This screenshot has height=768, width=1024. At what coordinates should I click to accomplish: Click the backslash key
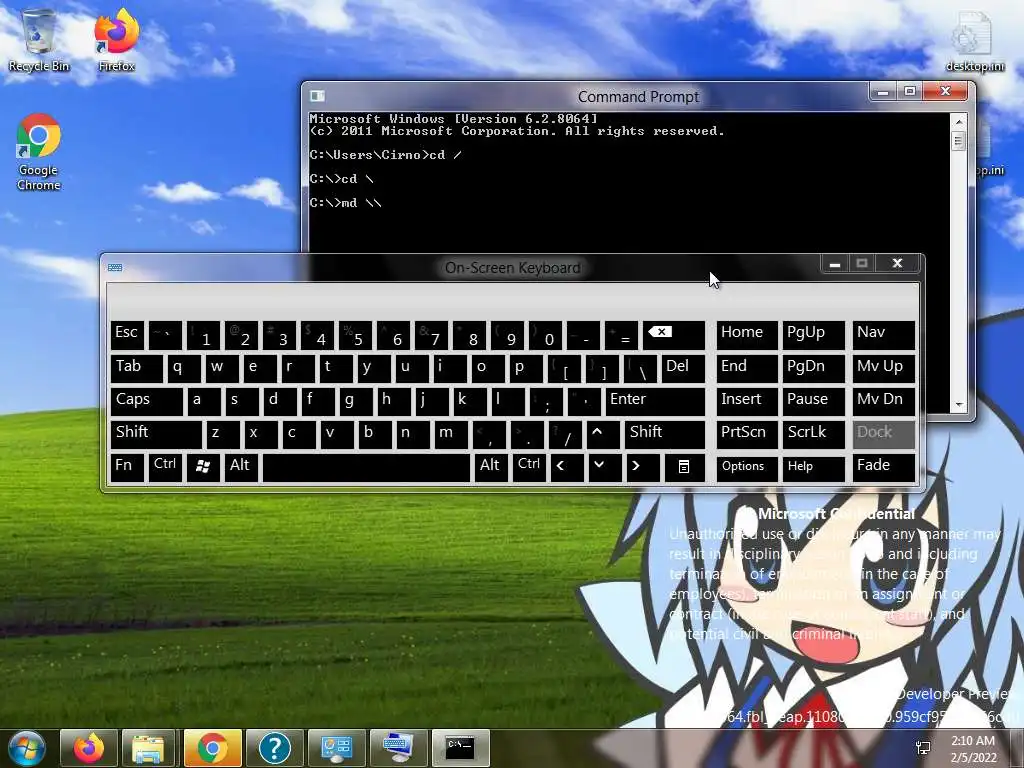tap(641, 368)
